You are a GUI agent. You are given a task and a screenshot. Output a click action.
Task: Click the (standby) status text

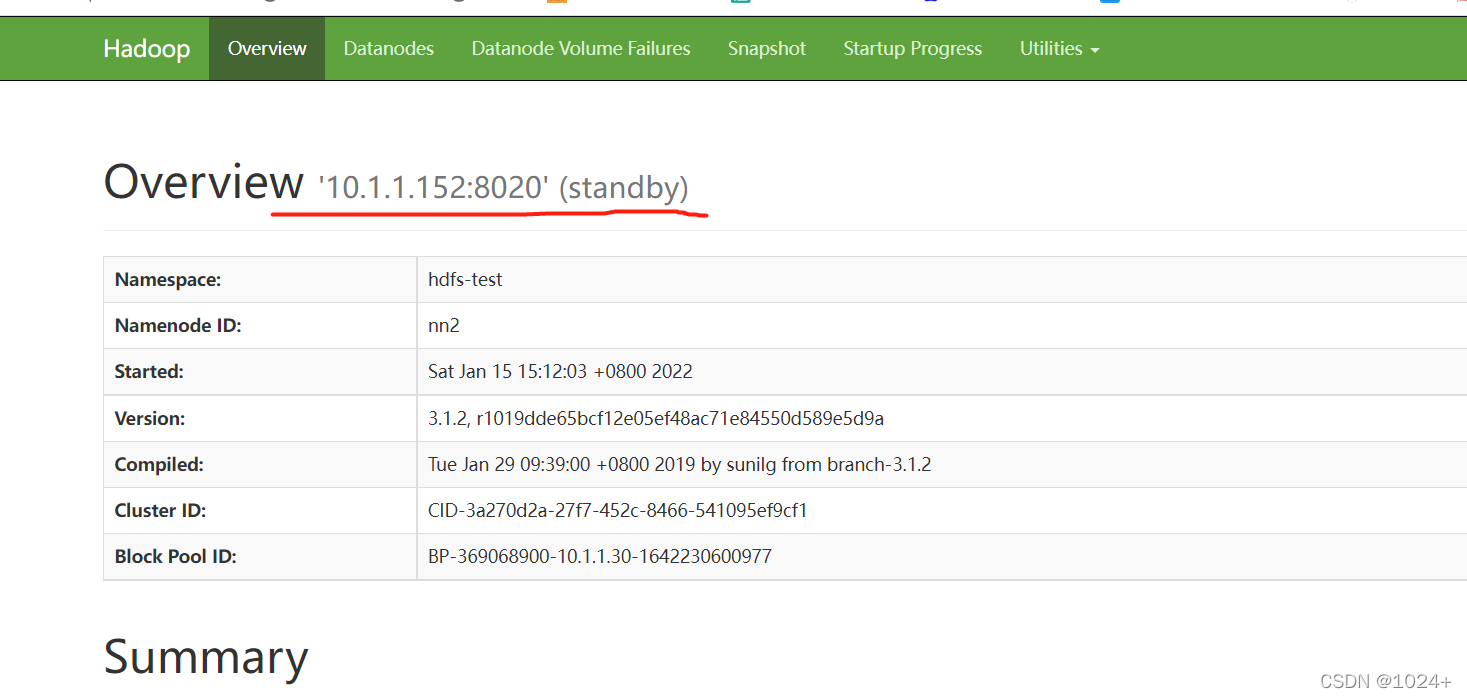tap(624, 187)
